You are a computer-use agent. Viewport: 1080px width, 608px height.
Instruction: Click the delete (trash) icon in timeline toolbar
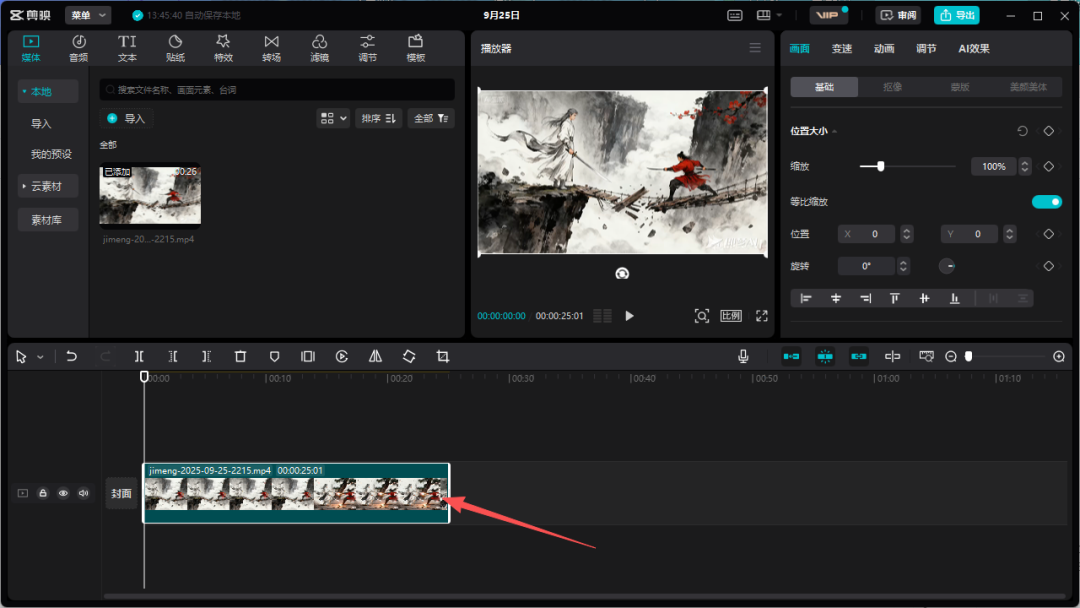240,356
